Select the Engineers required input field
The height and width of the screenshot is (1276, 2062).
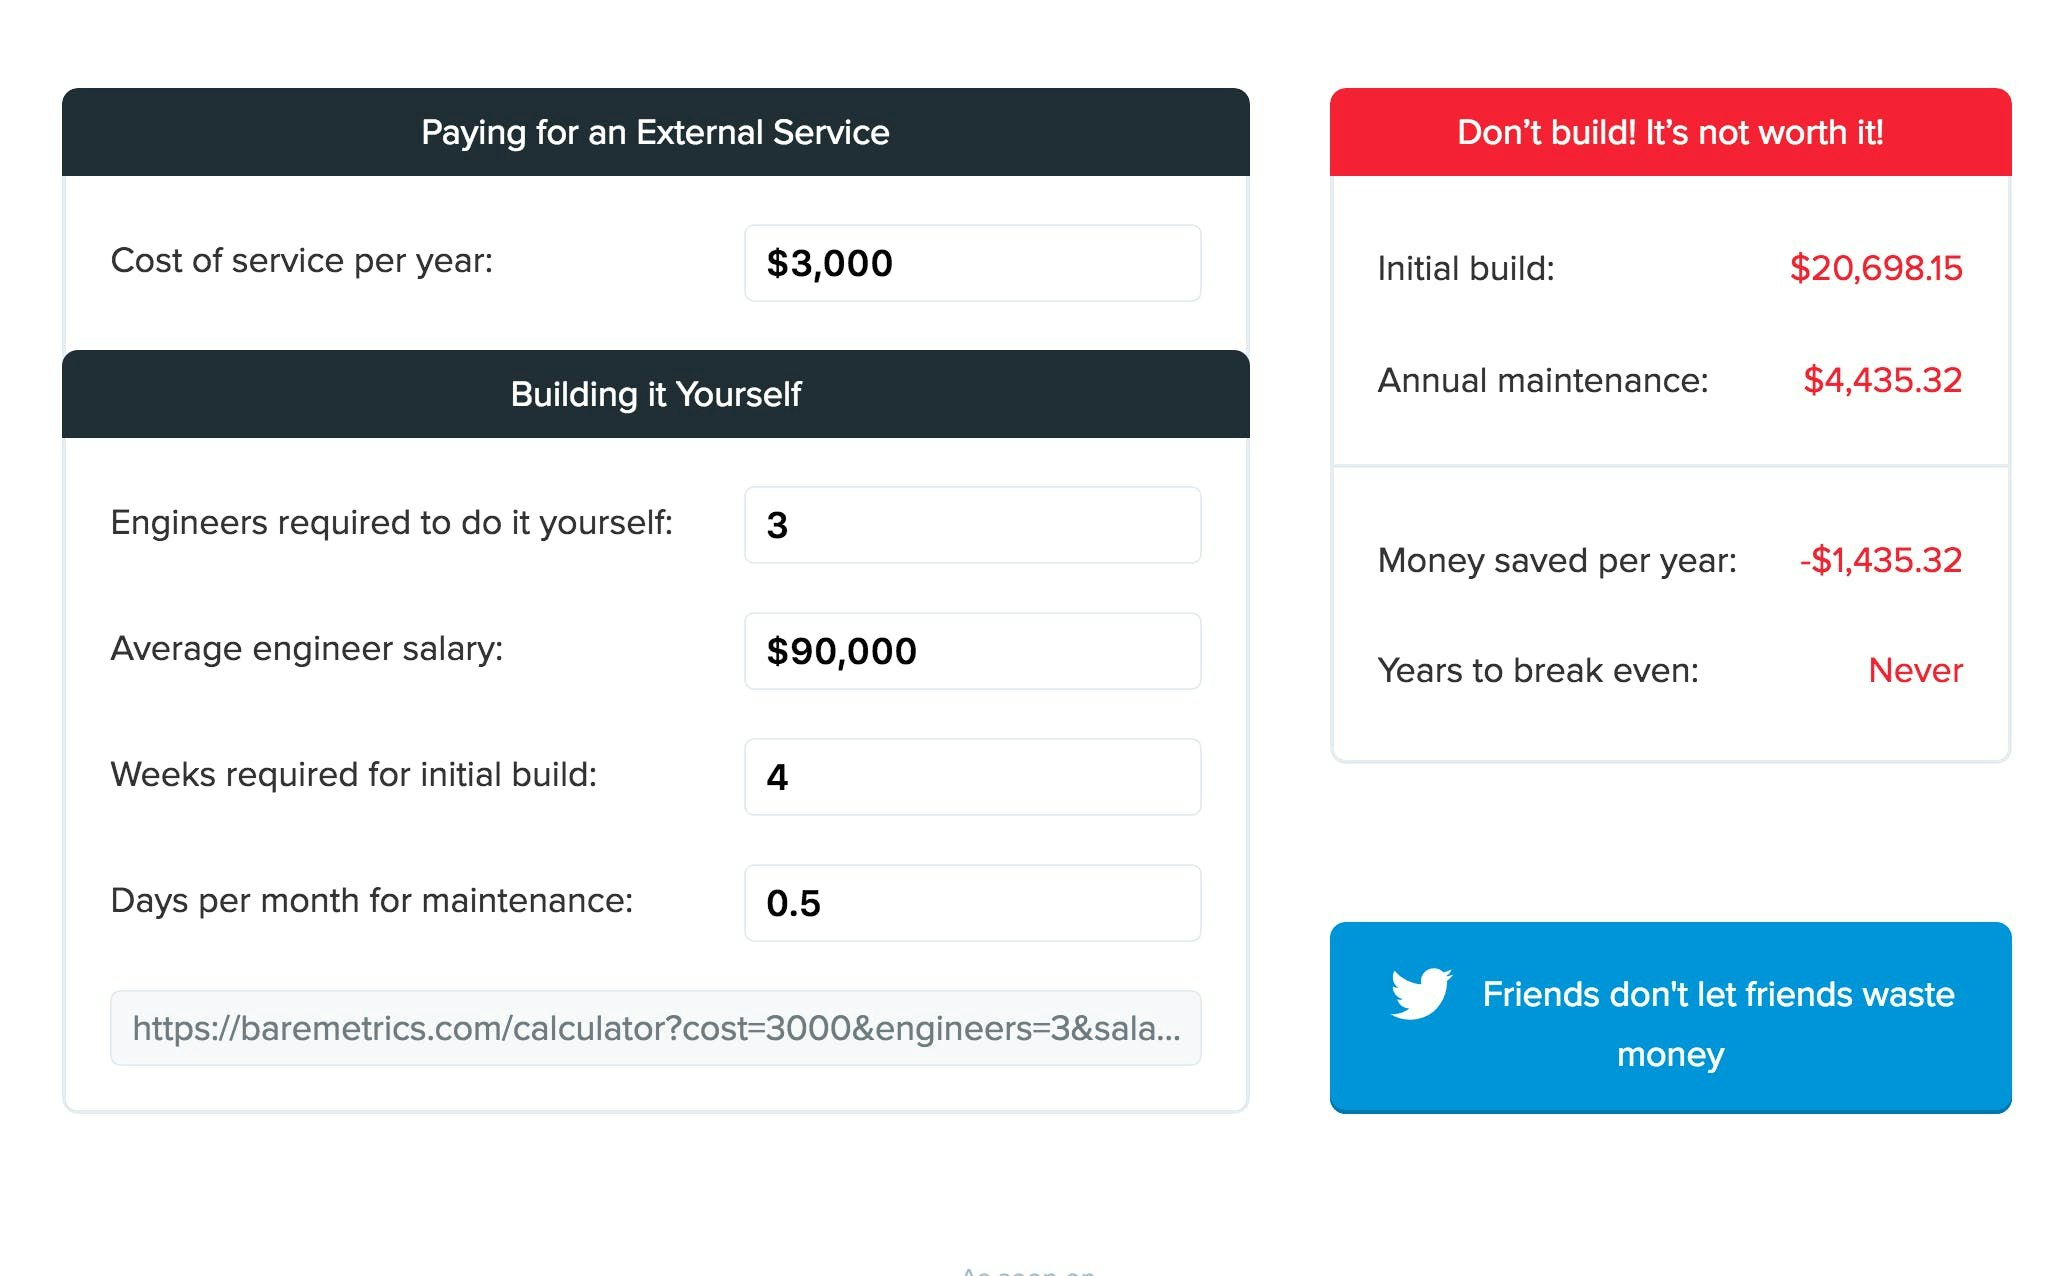972,525
